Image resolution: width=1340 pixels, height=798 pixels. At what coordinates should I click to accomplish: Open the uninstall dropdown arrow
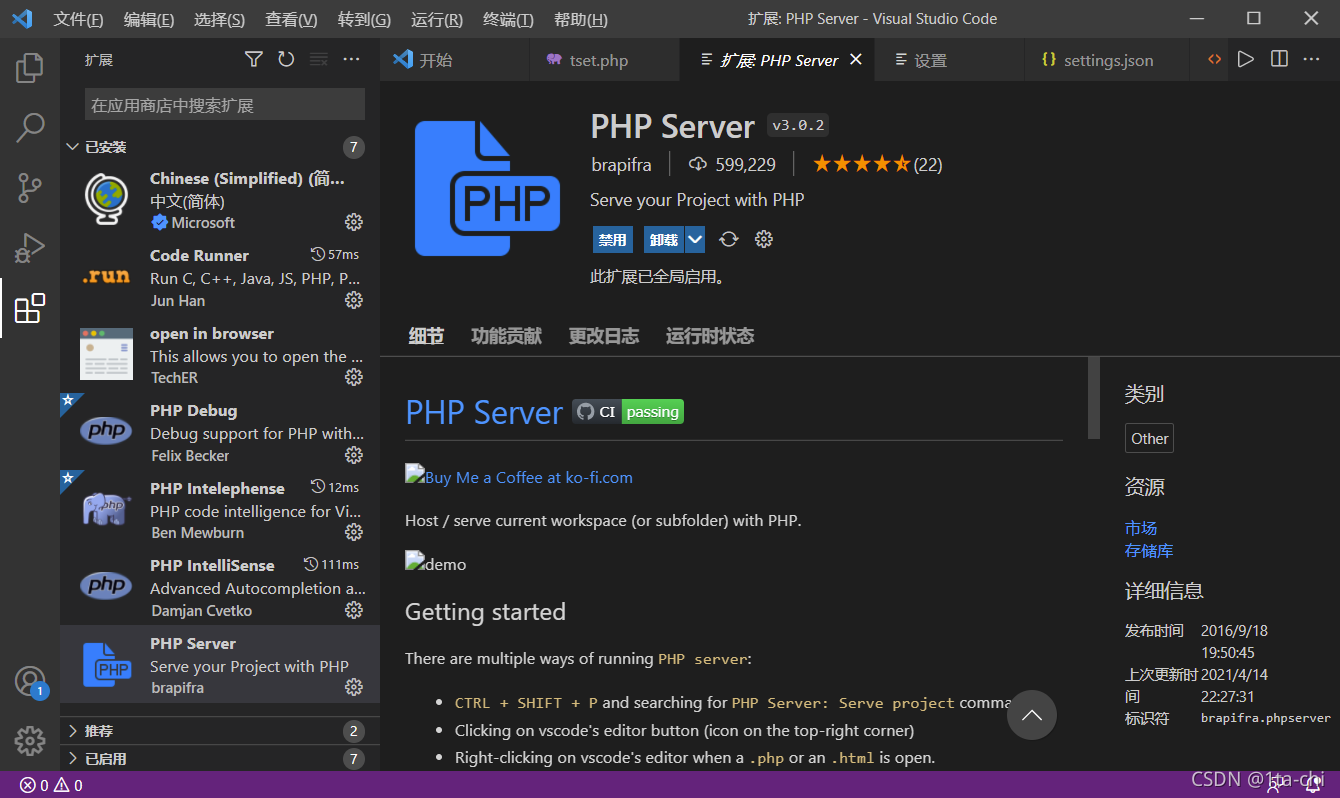click(x=696, y=240)
